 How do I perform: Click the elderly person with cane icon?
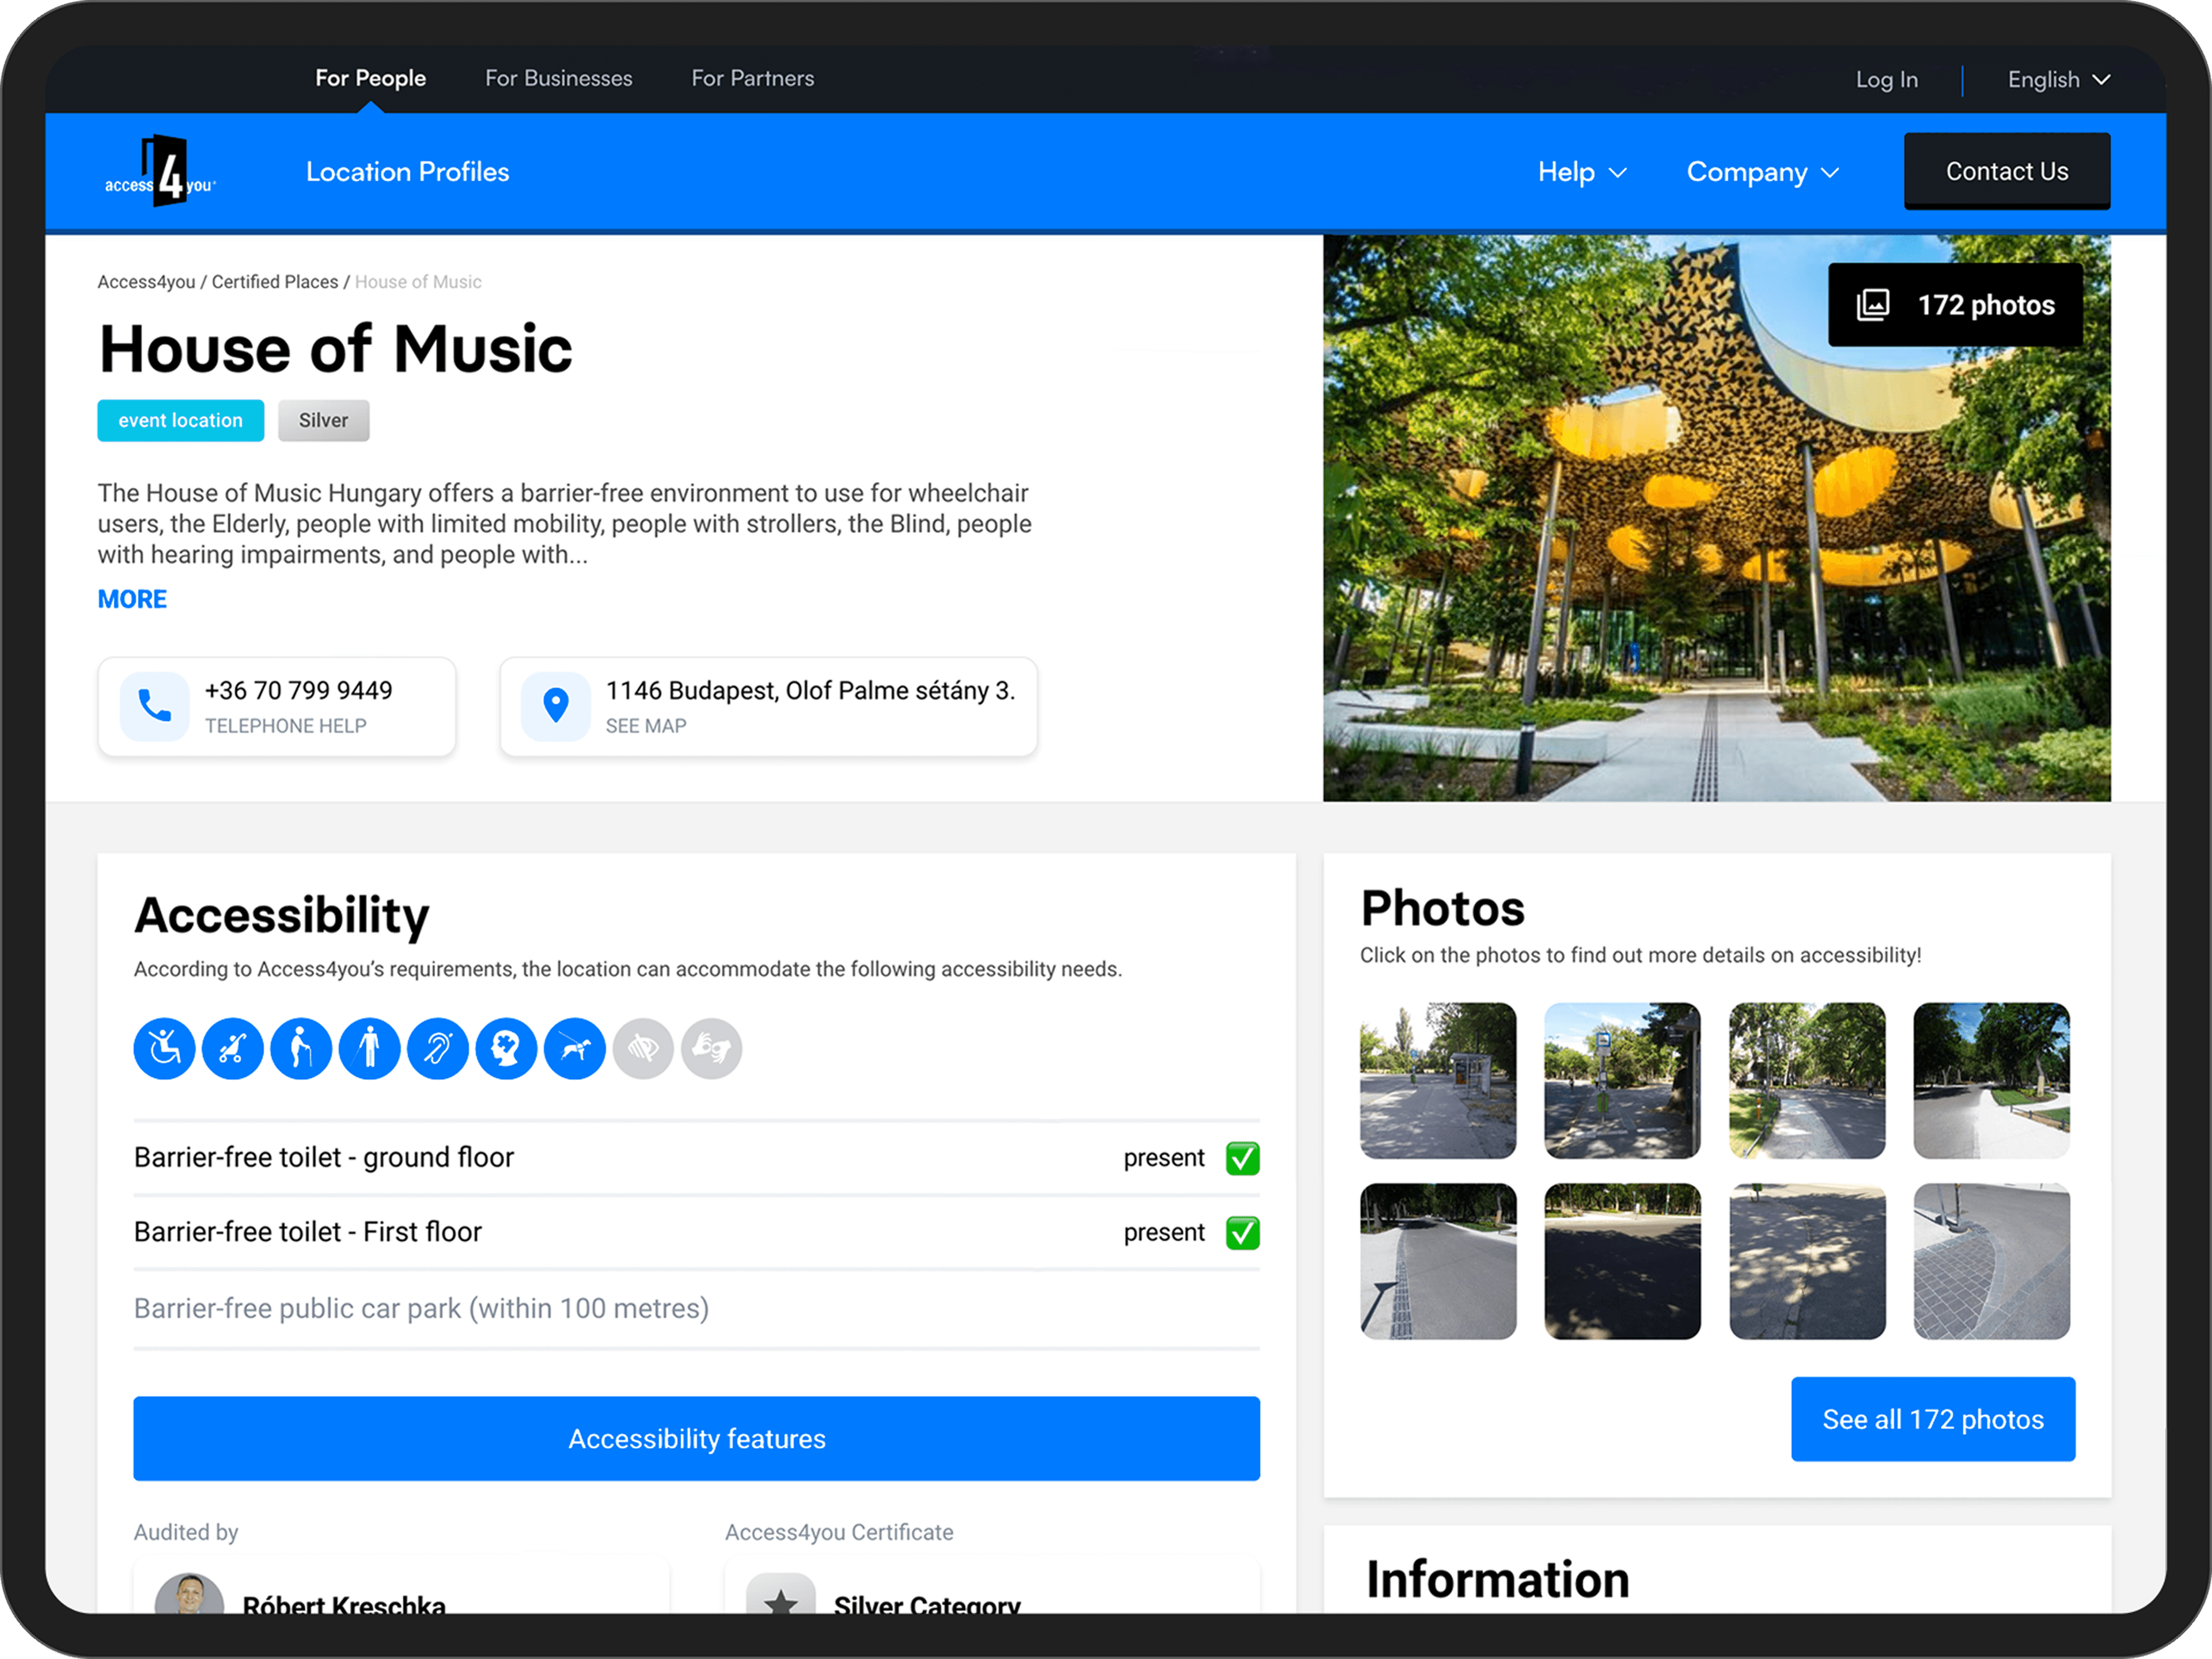click(x=301, y=1048)
